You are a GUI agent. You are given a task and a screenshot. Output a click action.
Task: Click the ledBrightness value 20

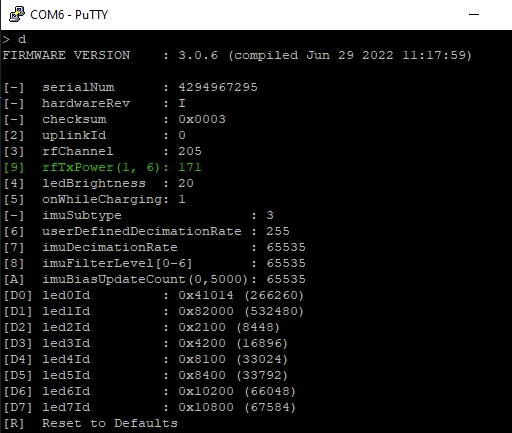pos(186,183)
